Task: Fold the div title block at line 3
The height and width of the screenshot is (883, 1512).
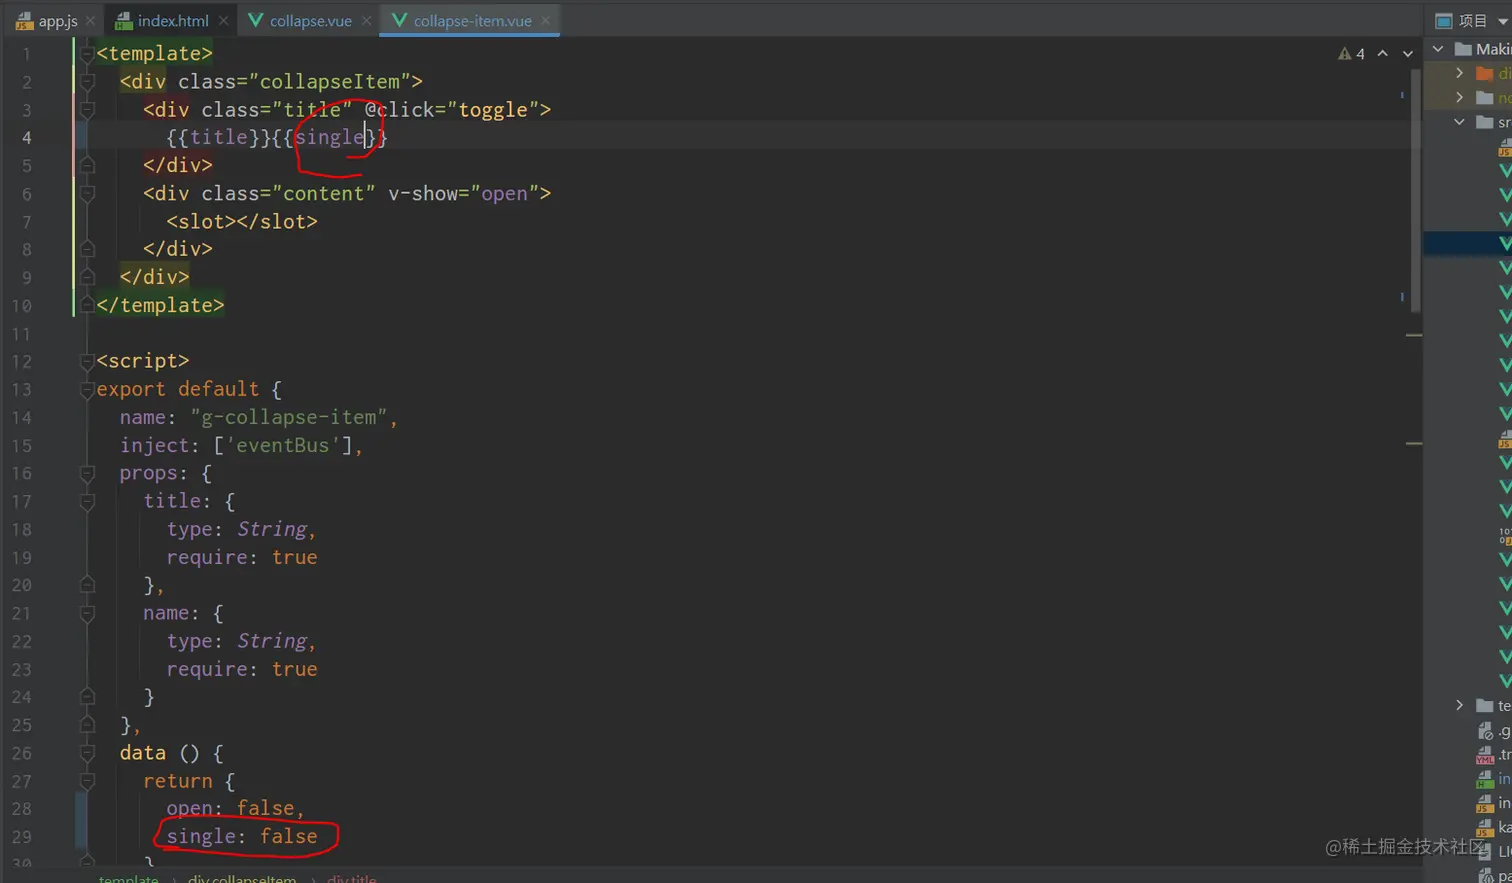Action: click(87, 109)
